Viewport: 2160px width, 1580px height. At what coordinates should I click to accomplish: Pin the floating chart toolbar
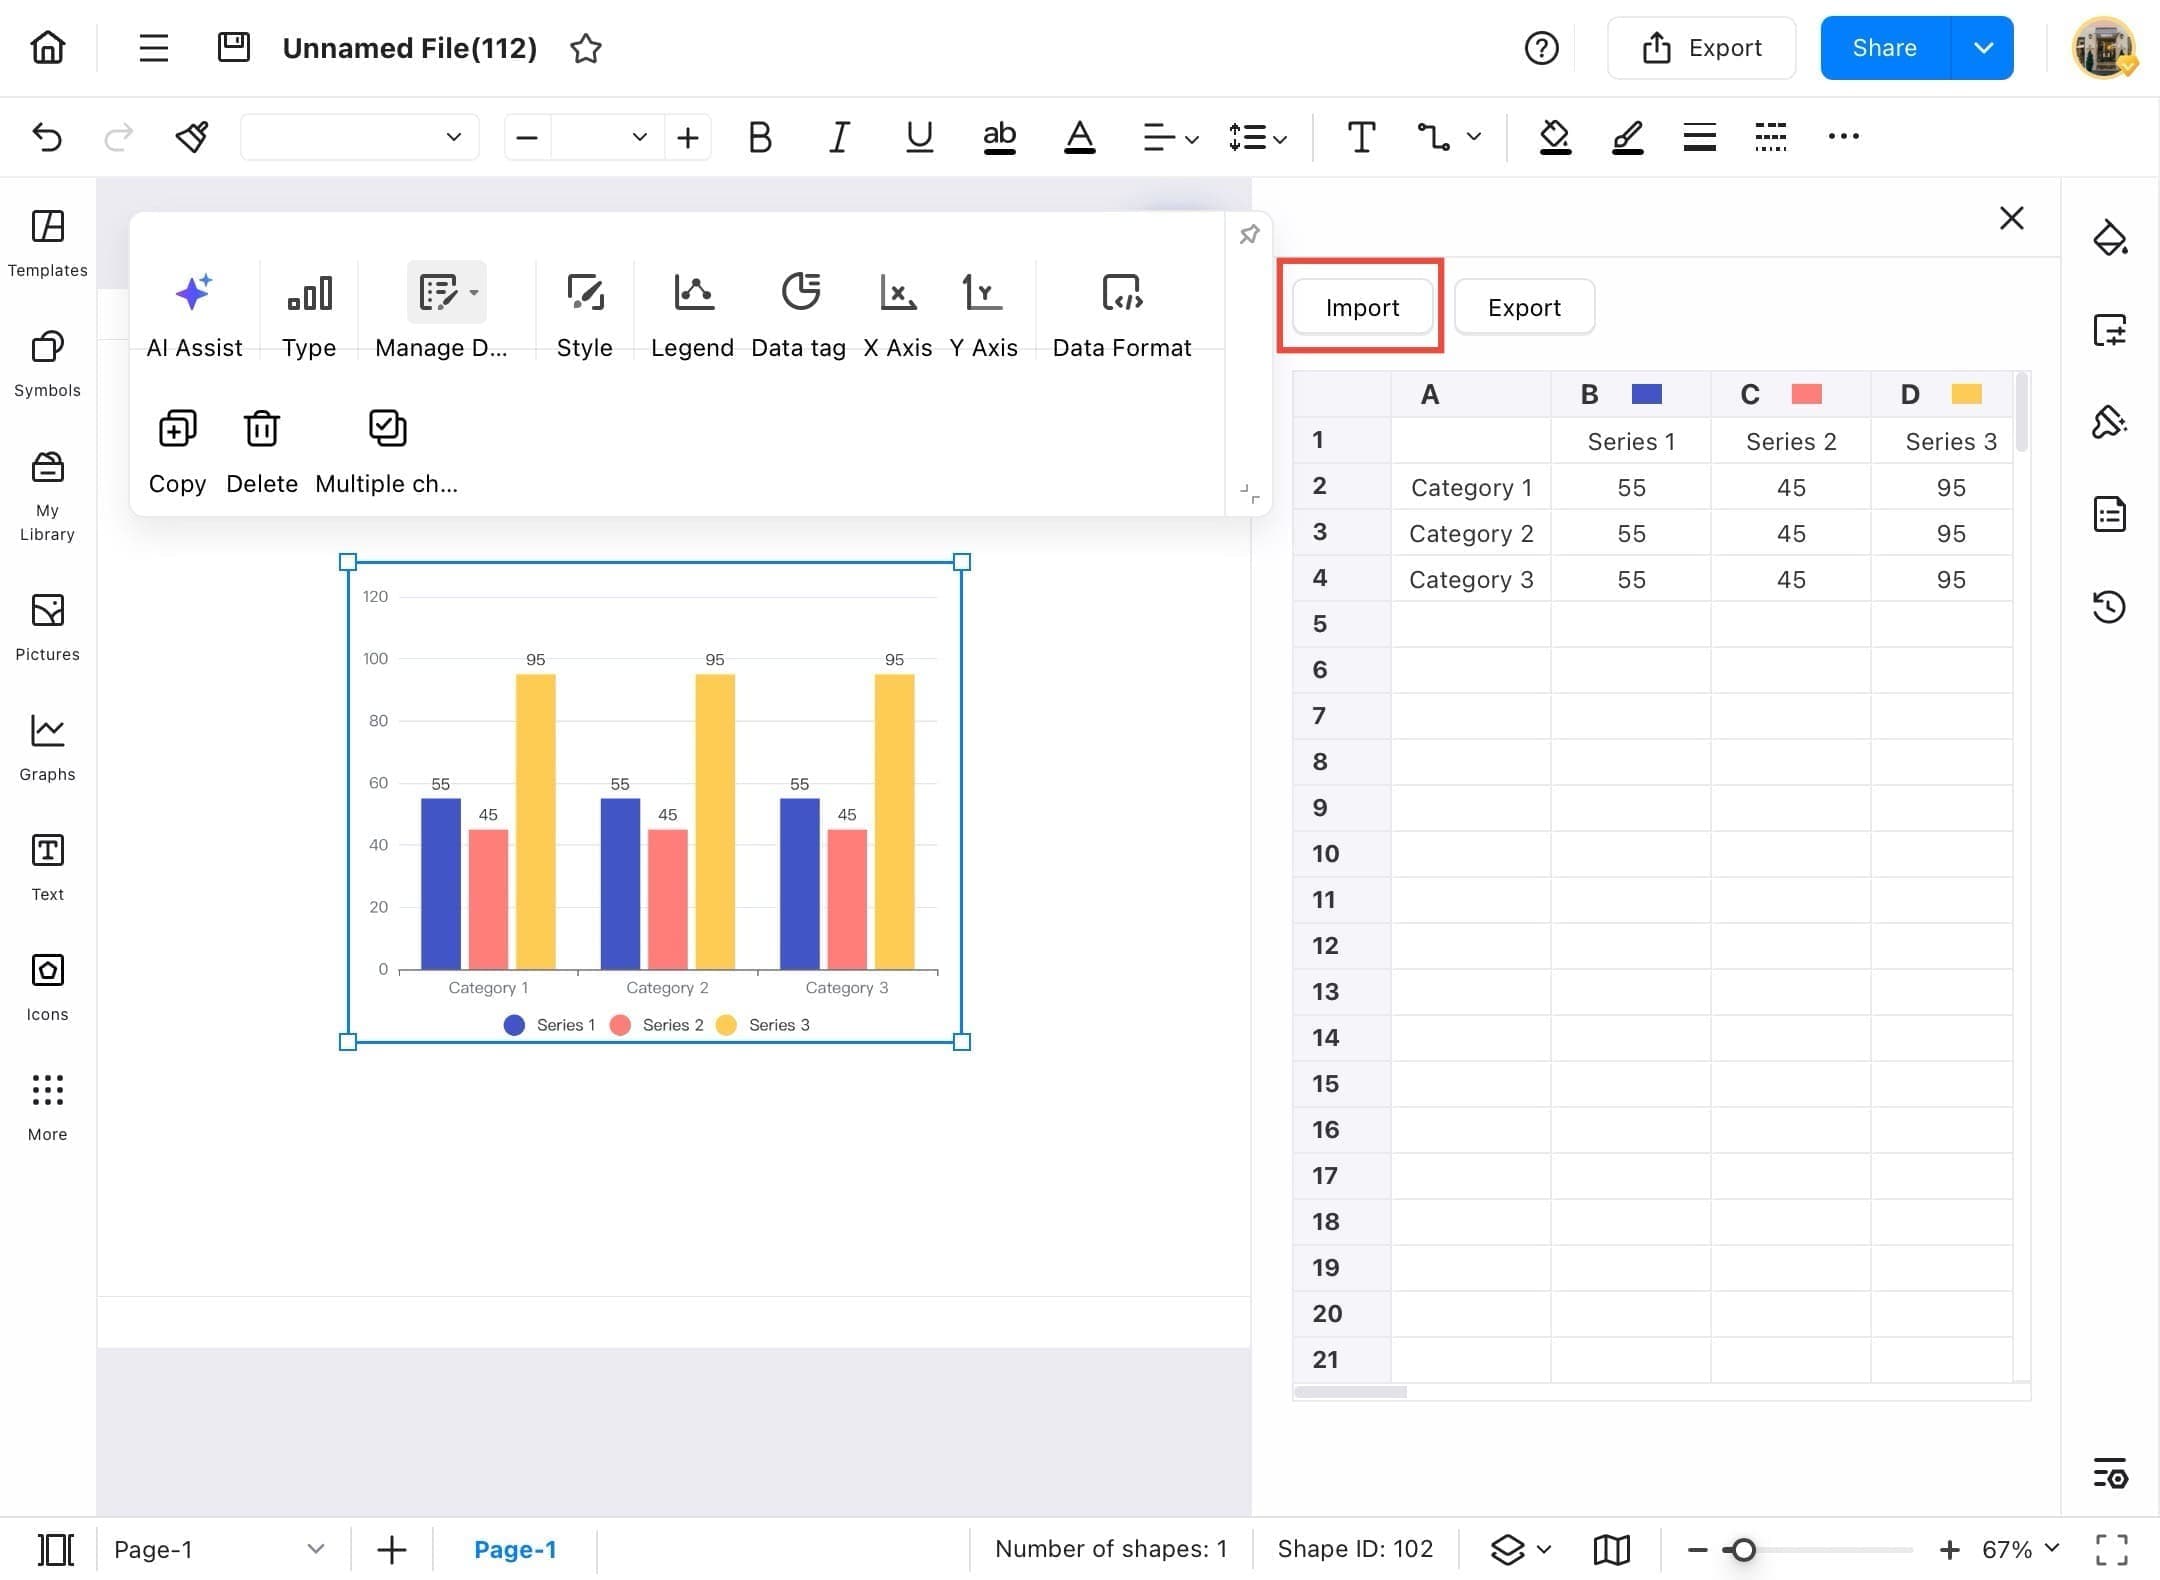[1249, 234]
